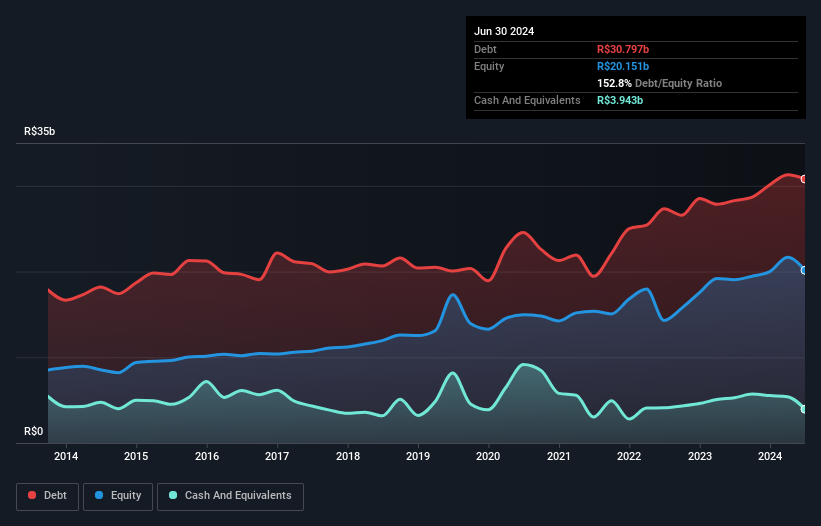Image resolution: width=821 pixels, height=526 pixels.
Task: Click the R$3.943b cash value
Action: coord(620,100)
